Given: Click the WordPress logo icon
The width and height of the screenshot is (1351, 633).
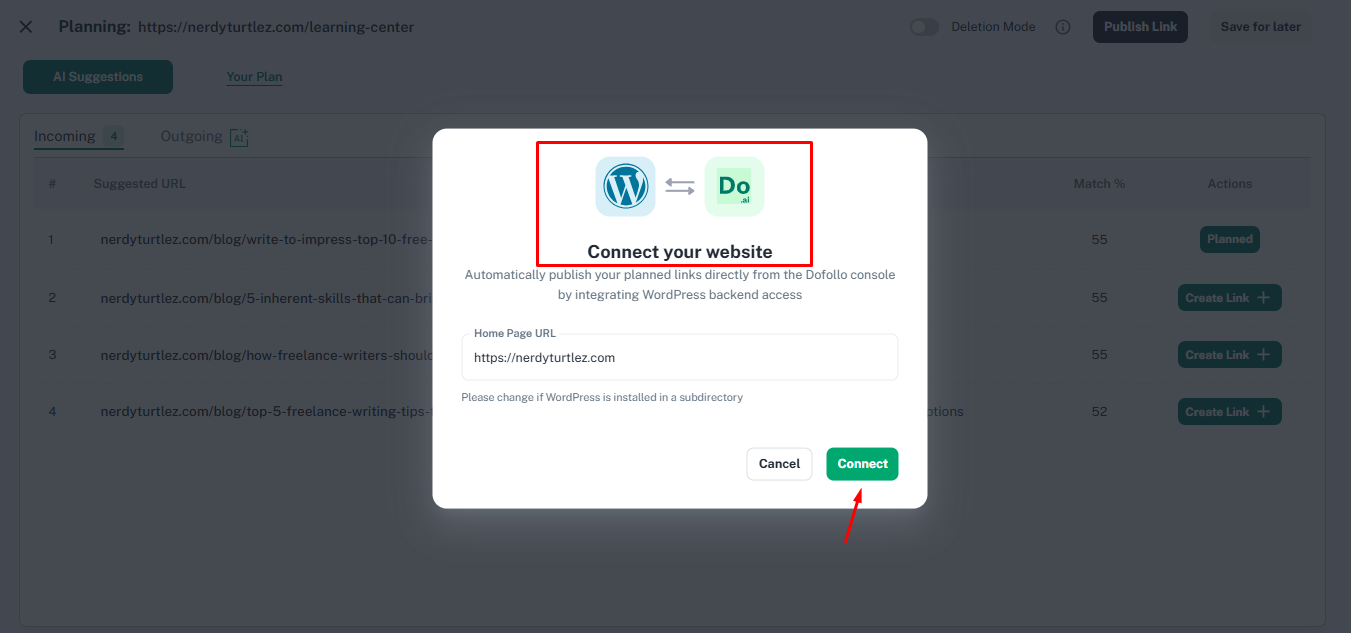Looking at the screenshot, I should coord(626,186).
